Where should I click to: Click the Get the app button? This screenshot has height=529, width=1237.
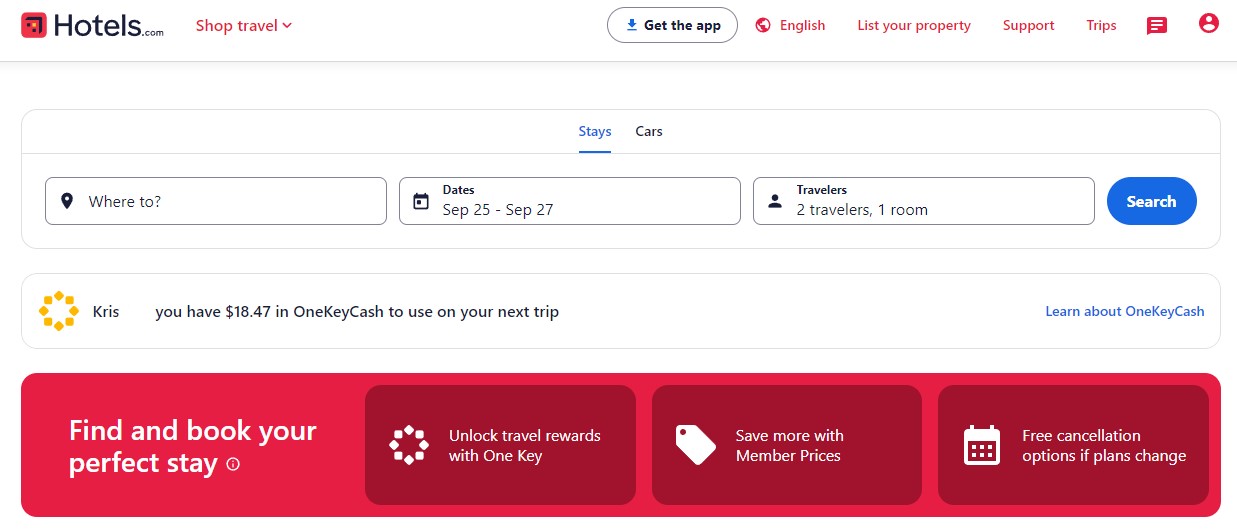click(x=672, y=26)
